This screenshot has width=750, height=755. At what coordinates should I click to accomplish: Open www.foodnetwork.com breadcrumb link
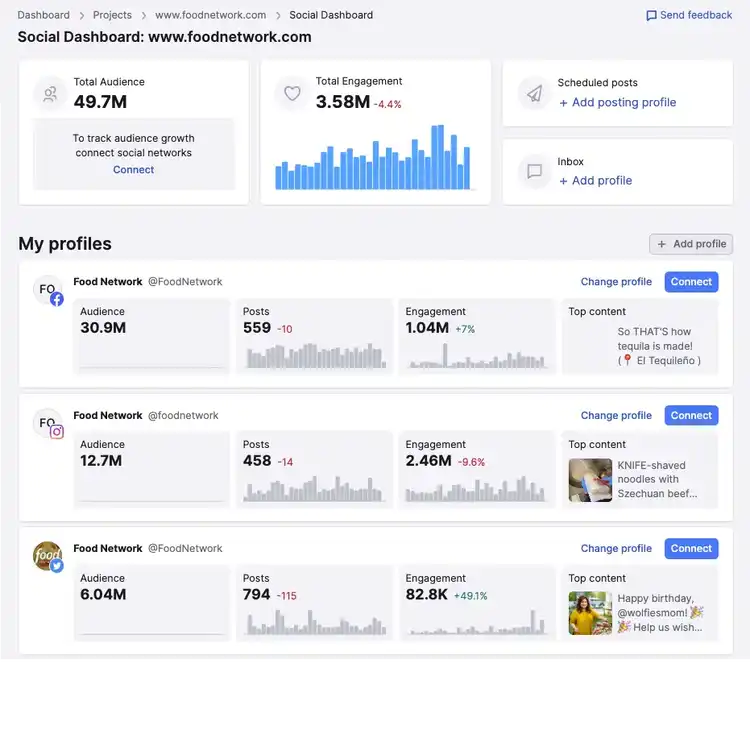pyautogui.click(x=210, y=15)
